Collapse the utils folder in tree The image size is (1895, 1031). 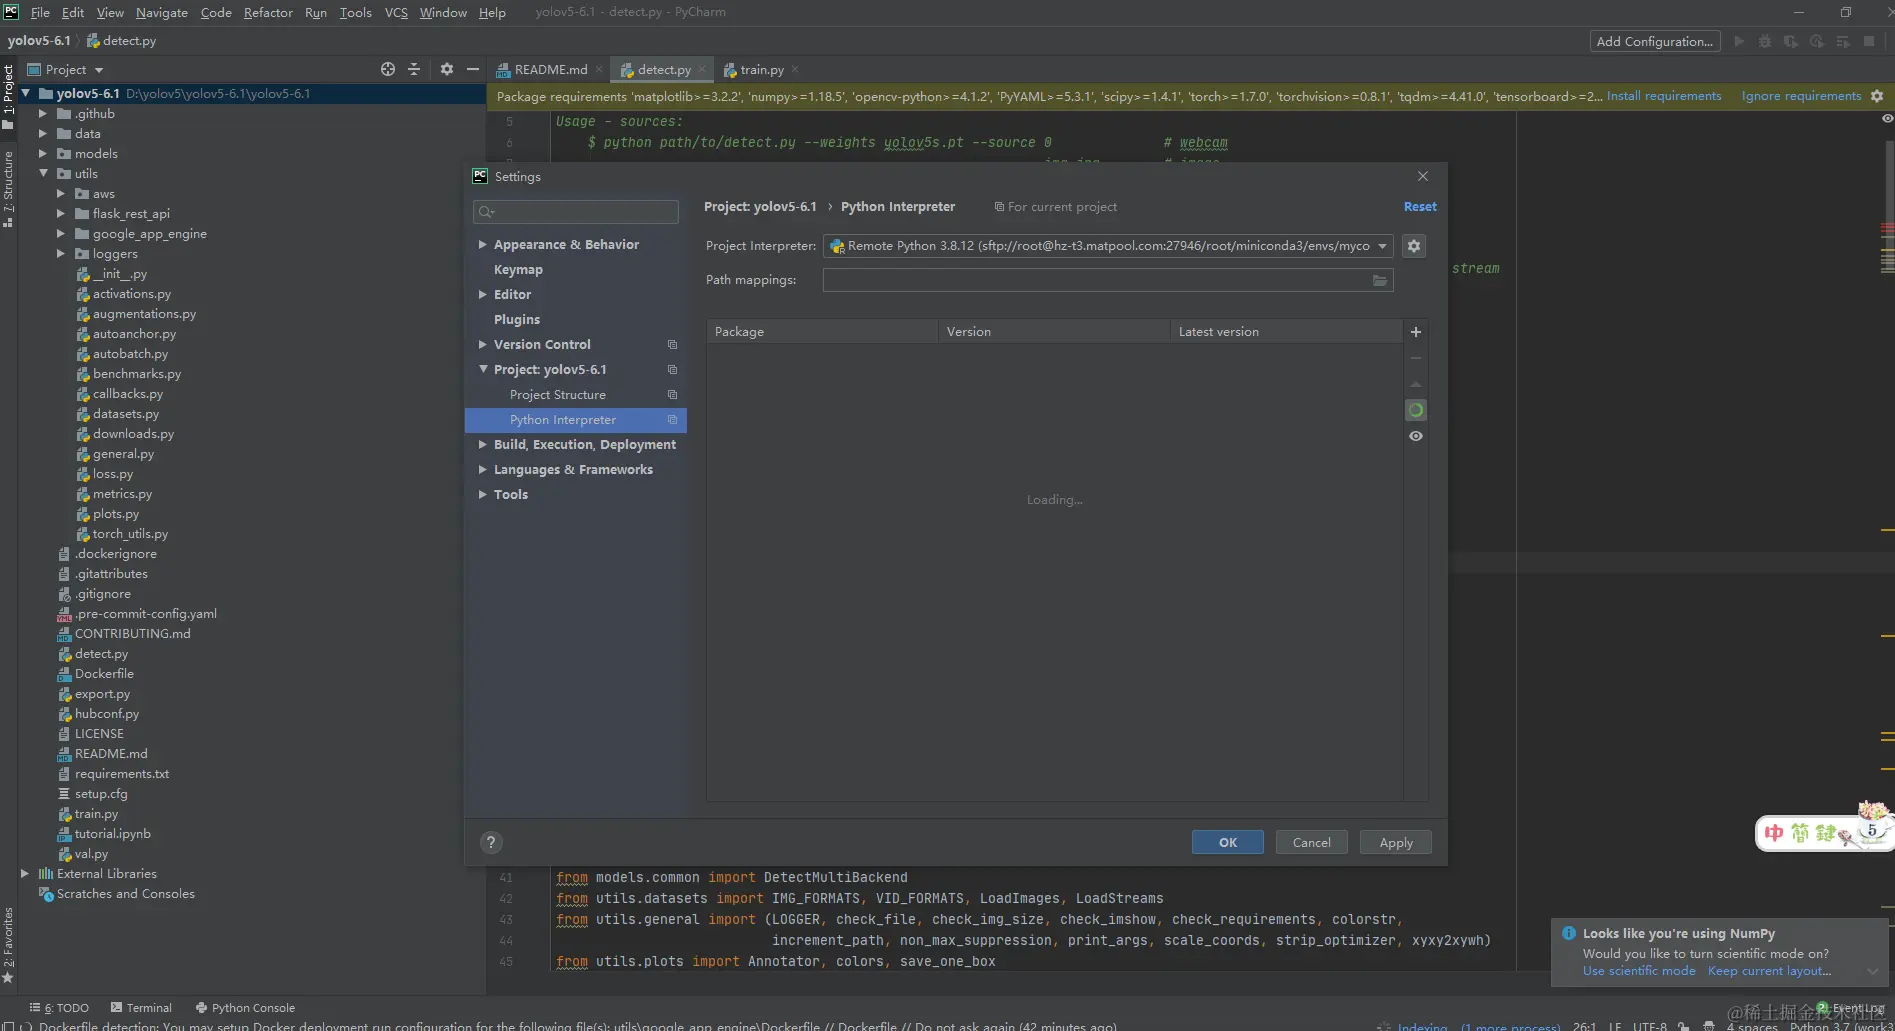44,173
